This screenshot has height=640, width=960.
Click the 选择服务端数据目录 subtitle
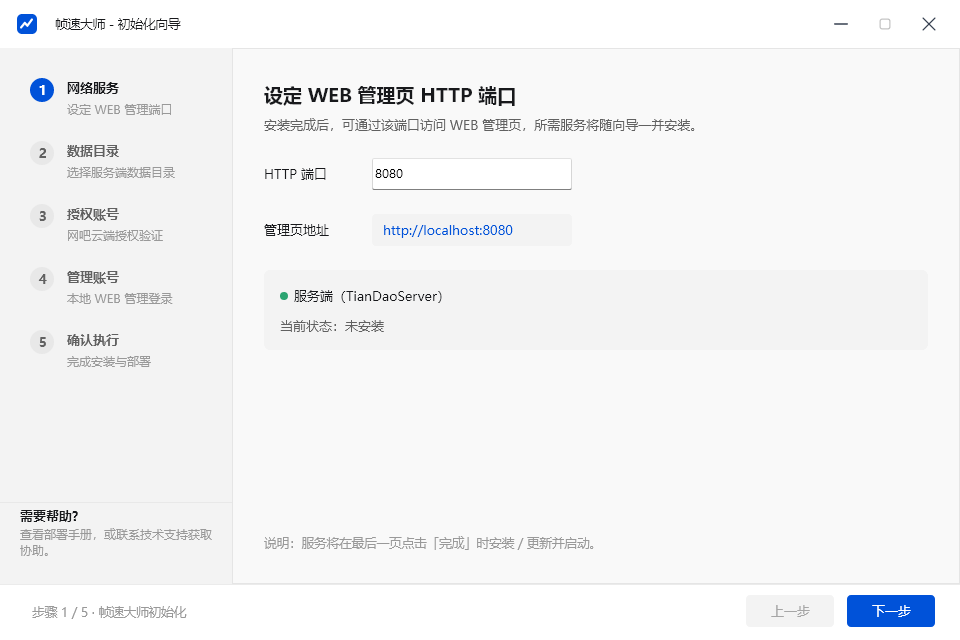121,173
